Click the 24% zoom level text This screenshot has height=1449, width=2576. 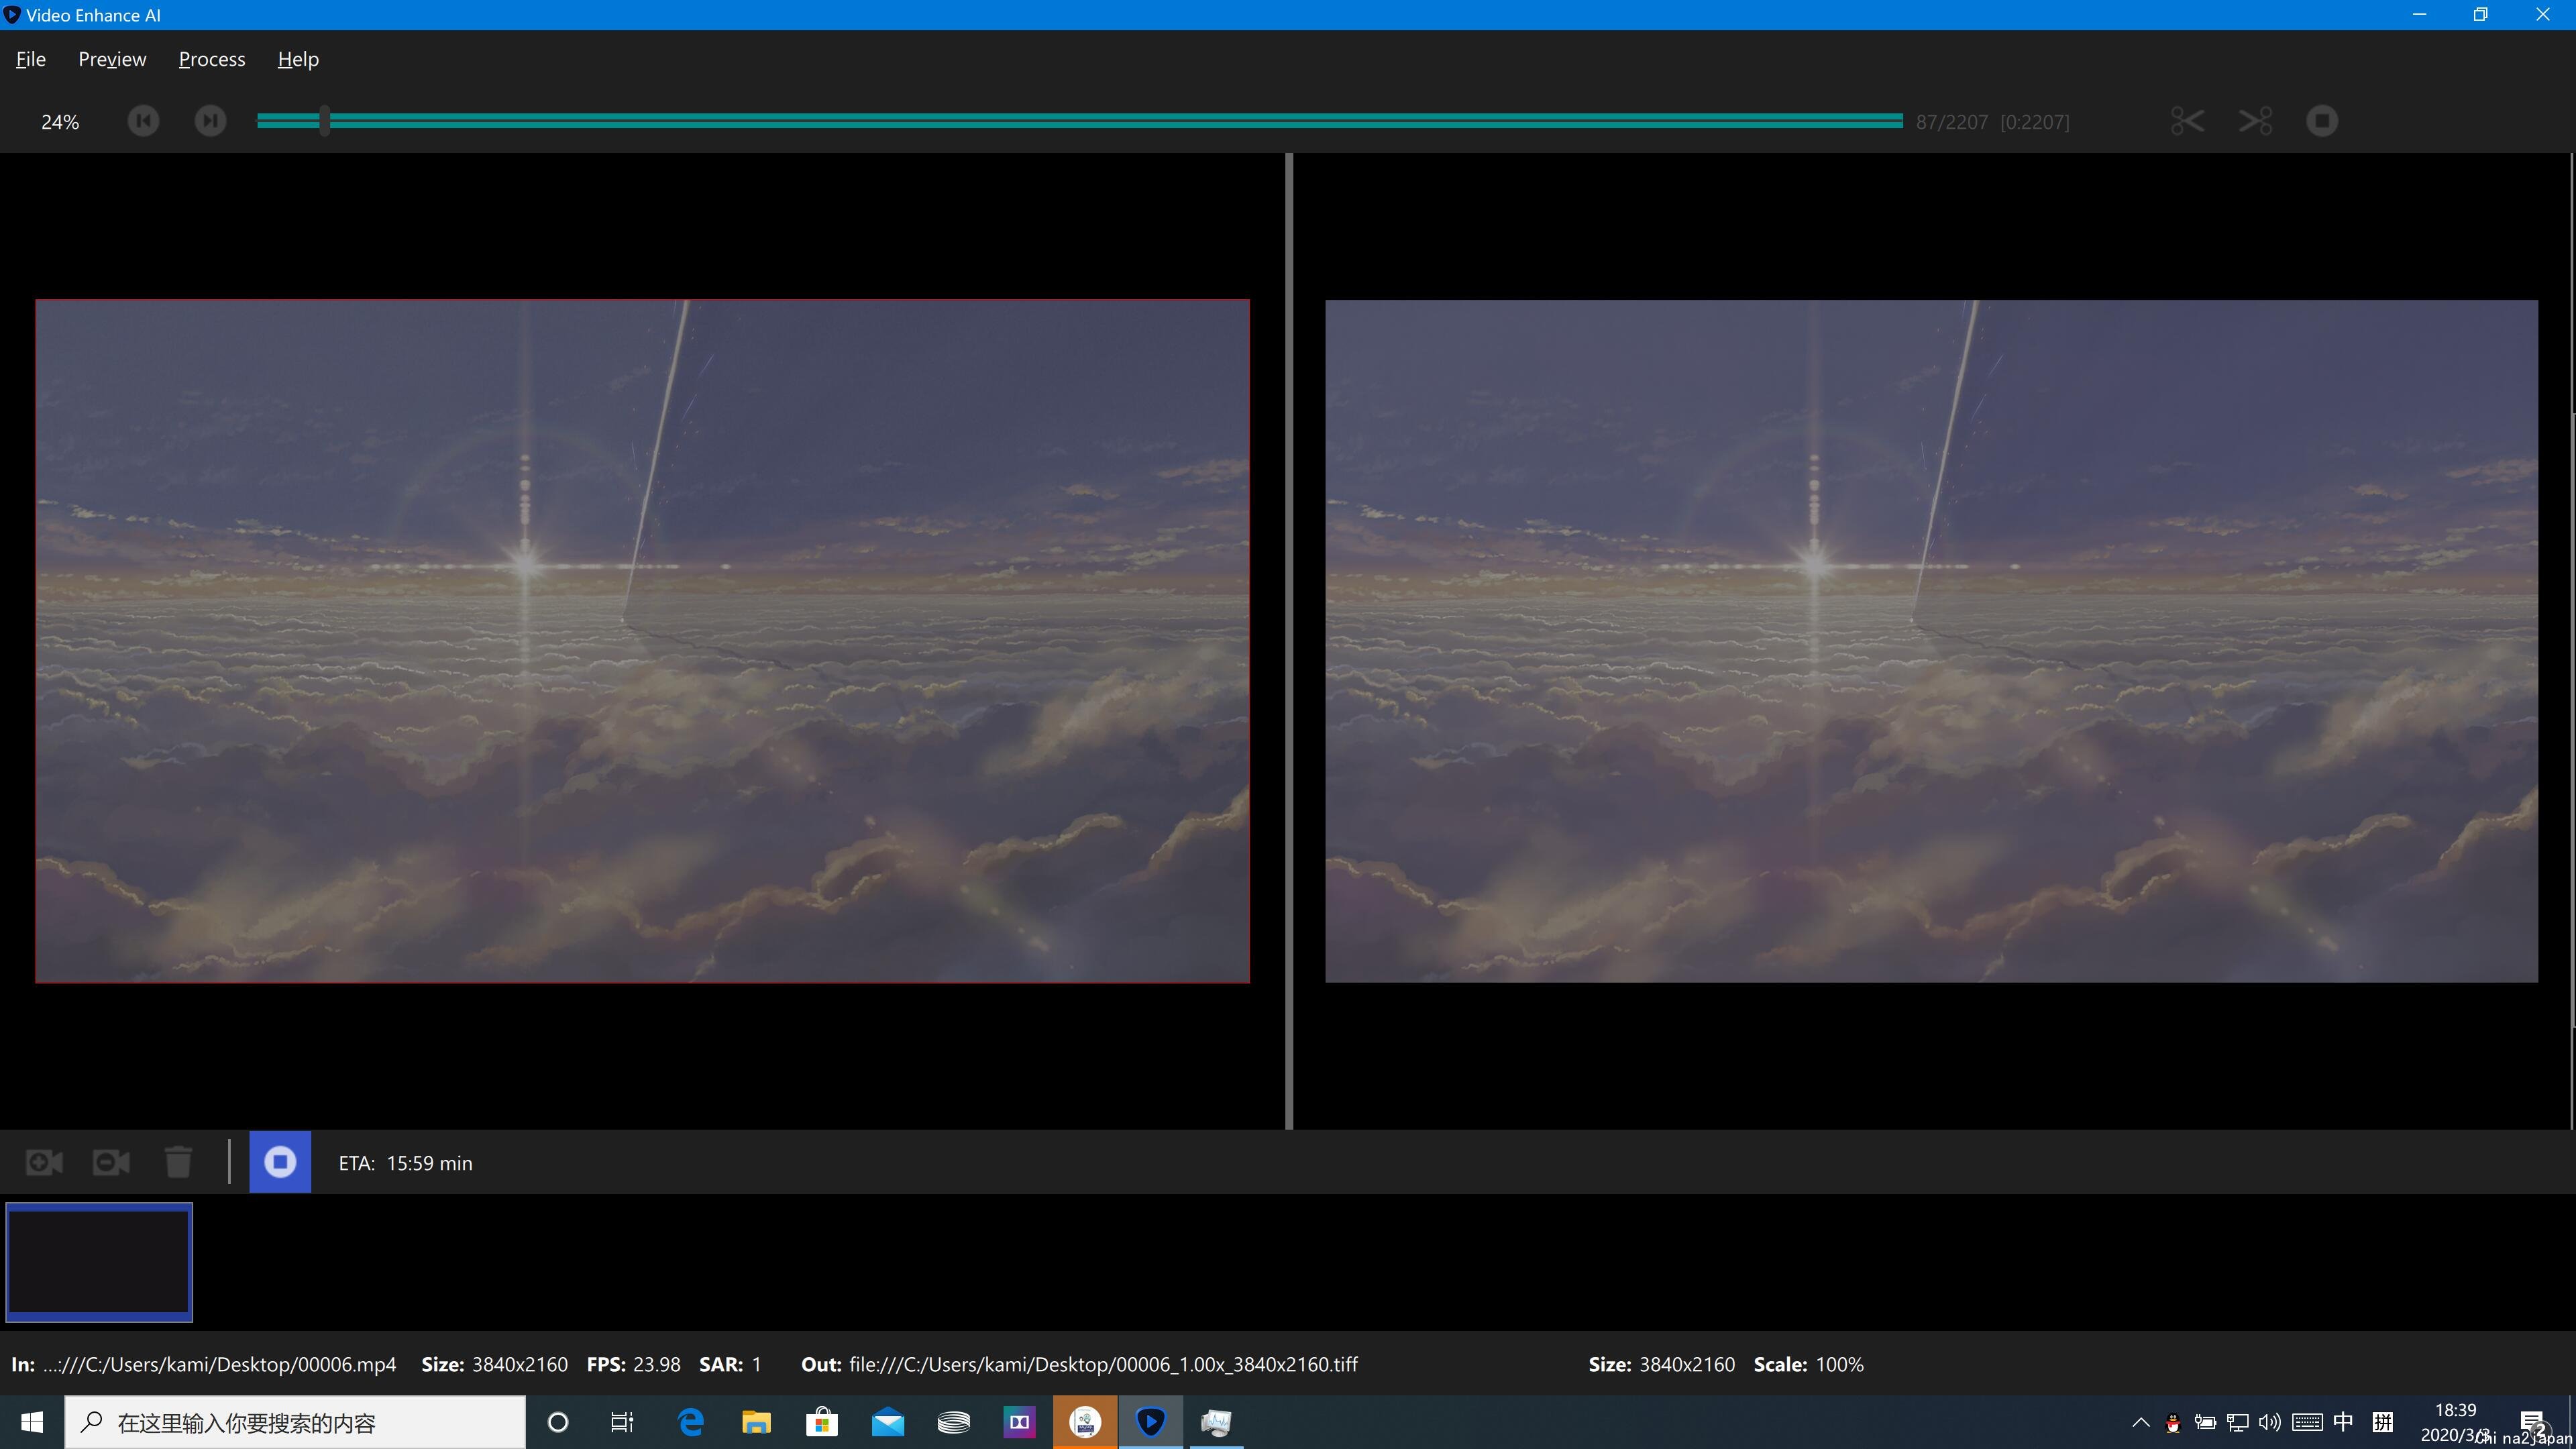click(x=60, y=122)
